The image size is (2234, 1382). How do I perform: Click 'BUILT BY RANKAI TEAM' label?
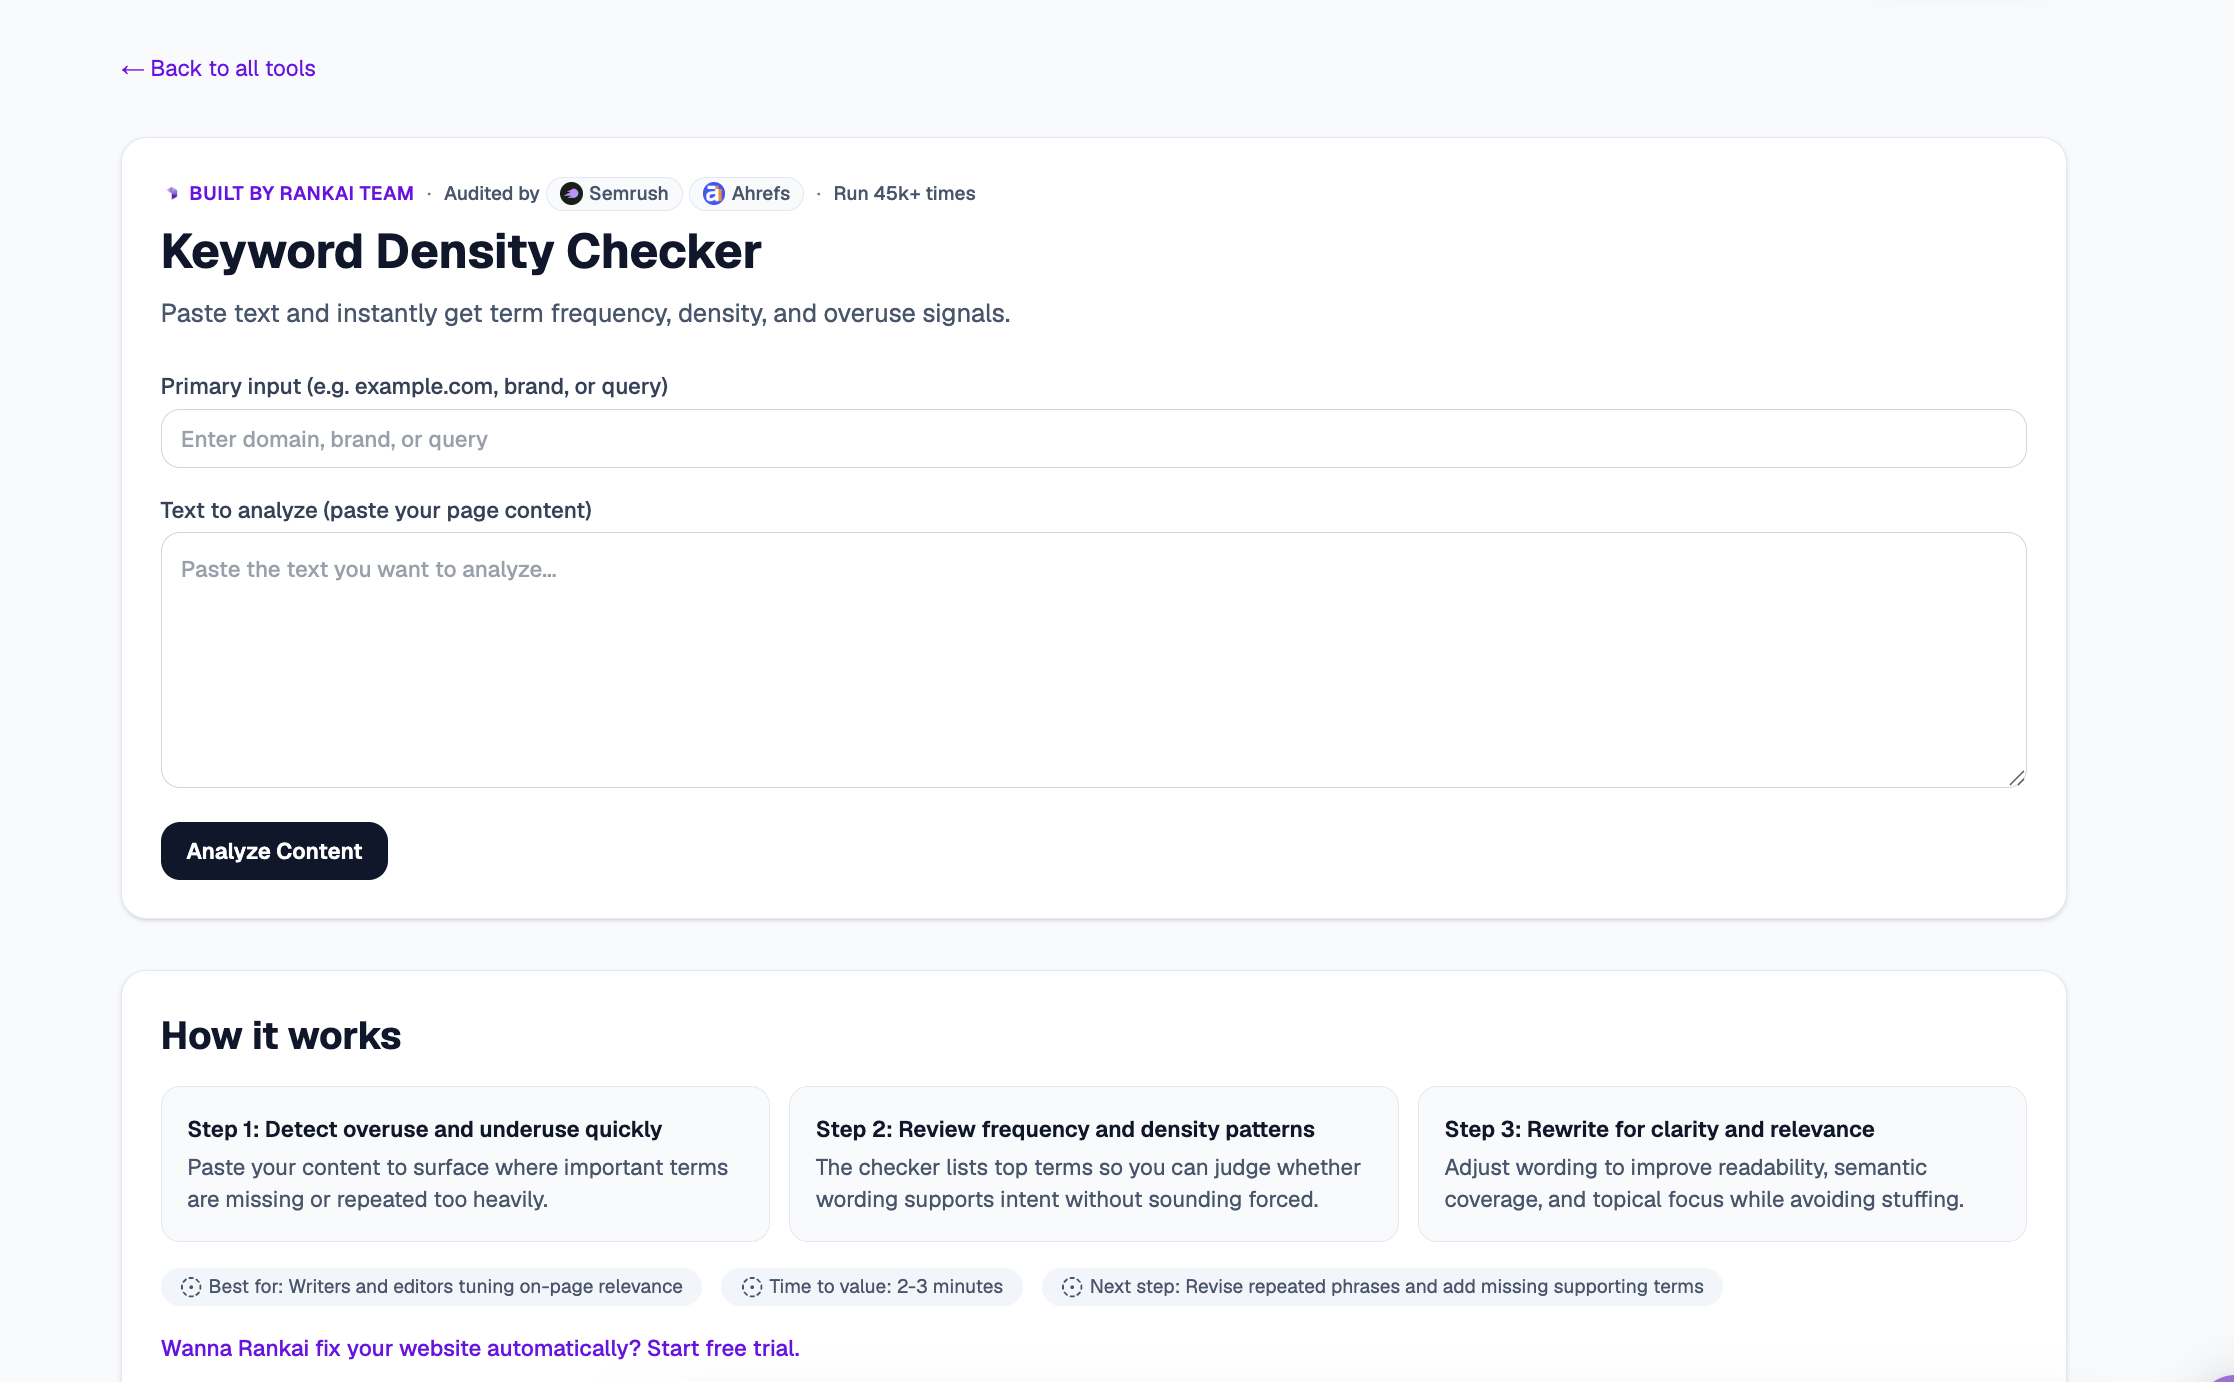point(301,193)
